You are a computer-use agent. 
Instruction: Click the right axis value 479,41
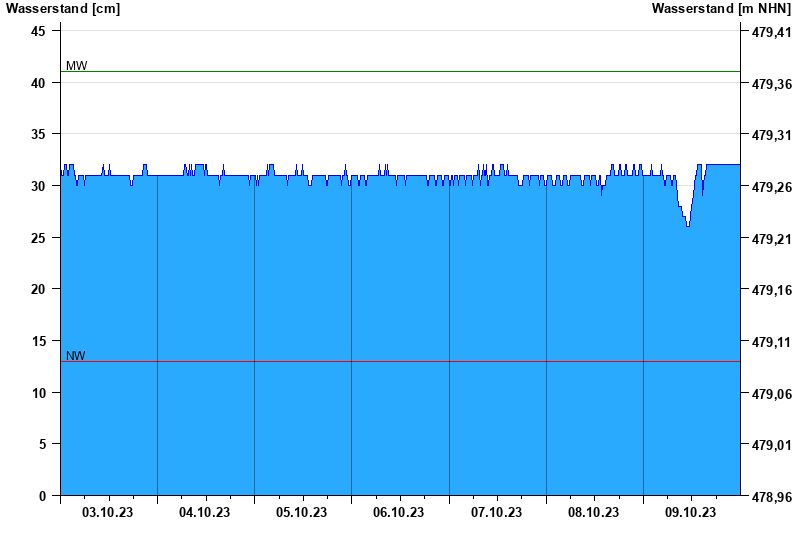tap(772, 33)
